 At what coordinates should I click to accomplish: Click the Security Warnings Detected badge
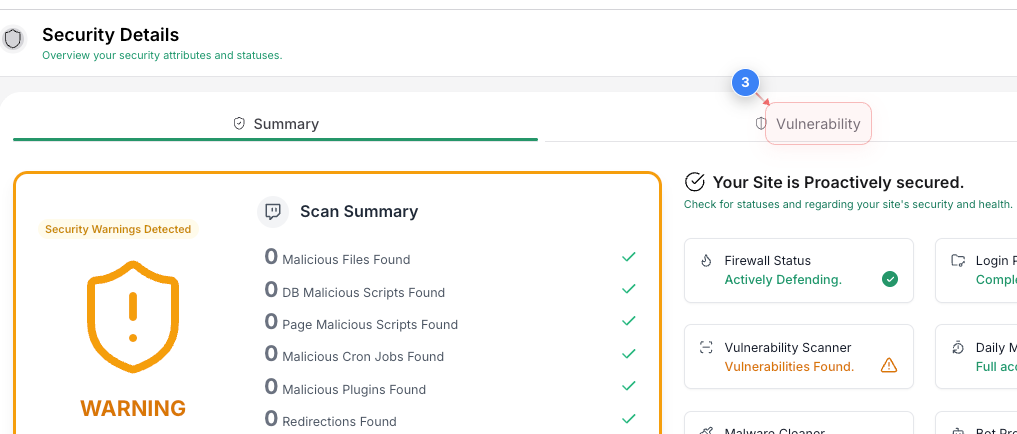tap(118, 229)
